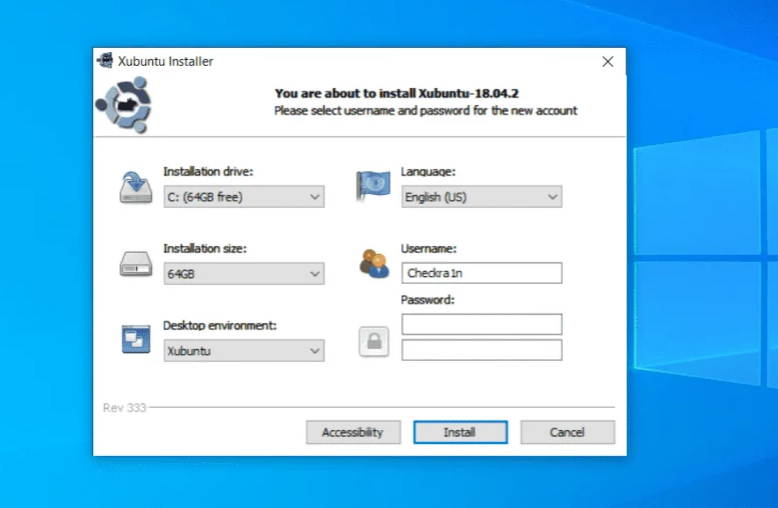Click the confirm password input field
The image size is (778, 508).
(x=482, y=350)
